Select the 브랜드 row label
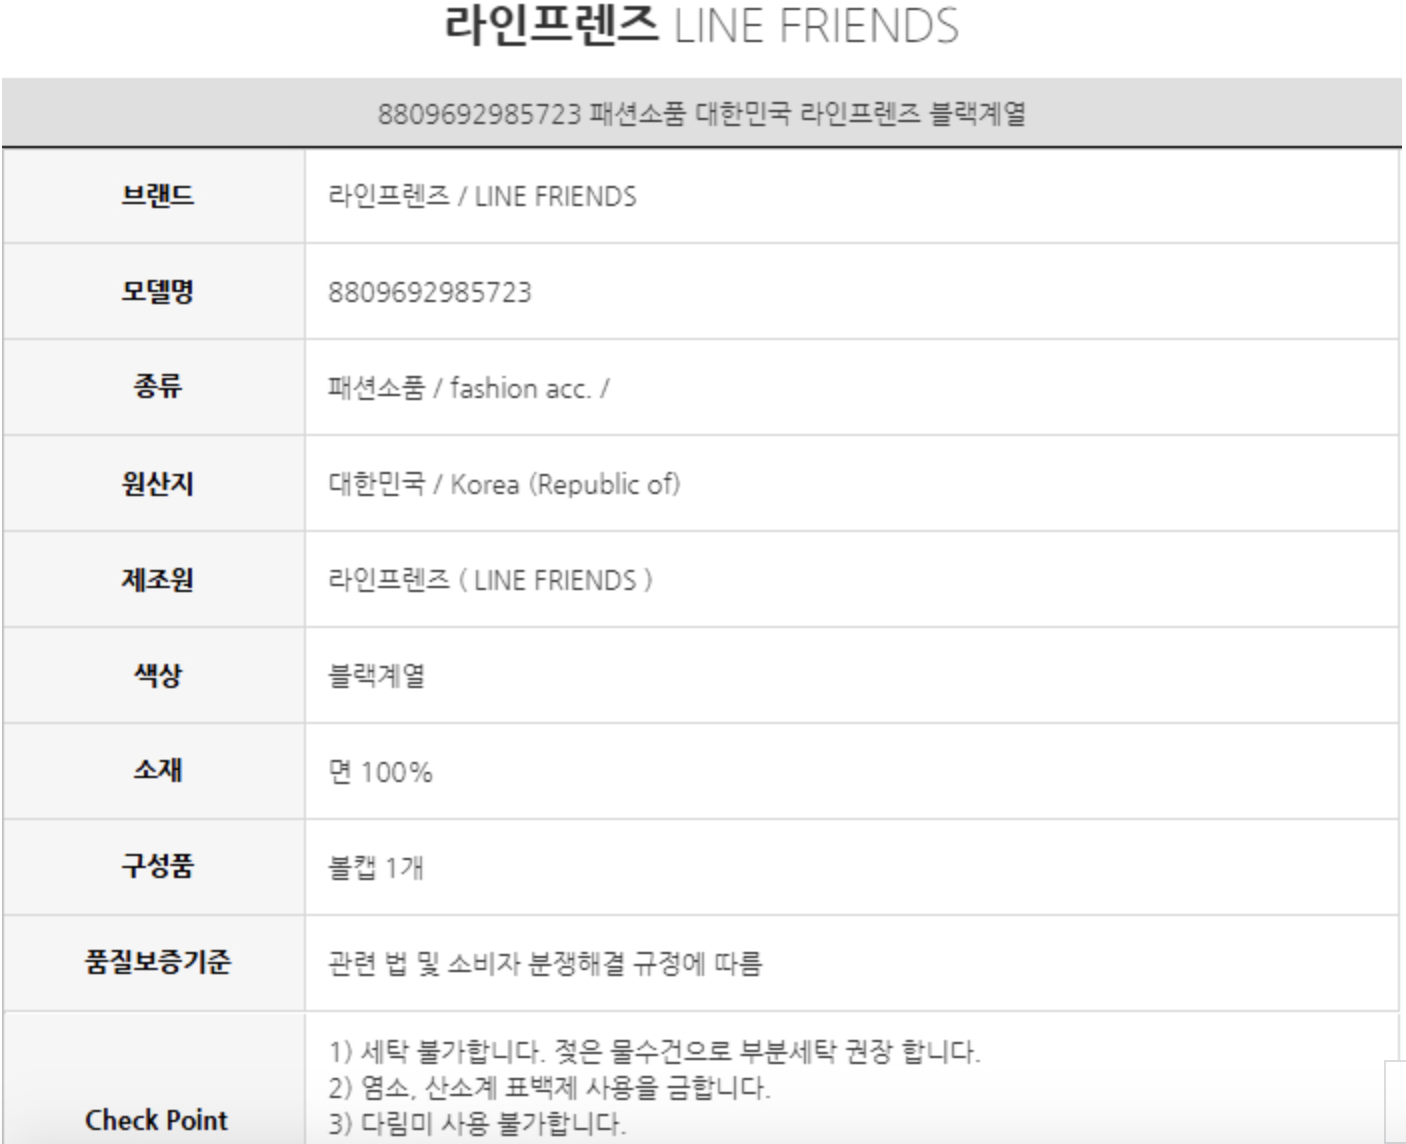The height and width of the screenshot is (1144, 1406). click(157, 196)
